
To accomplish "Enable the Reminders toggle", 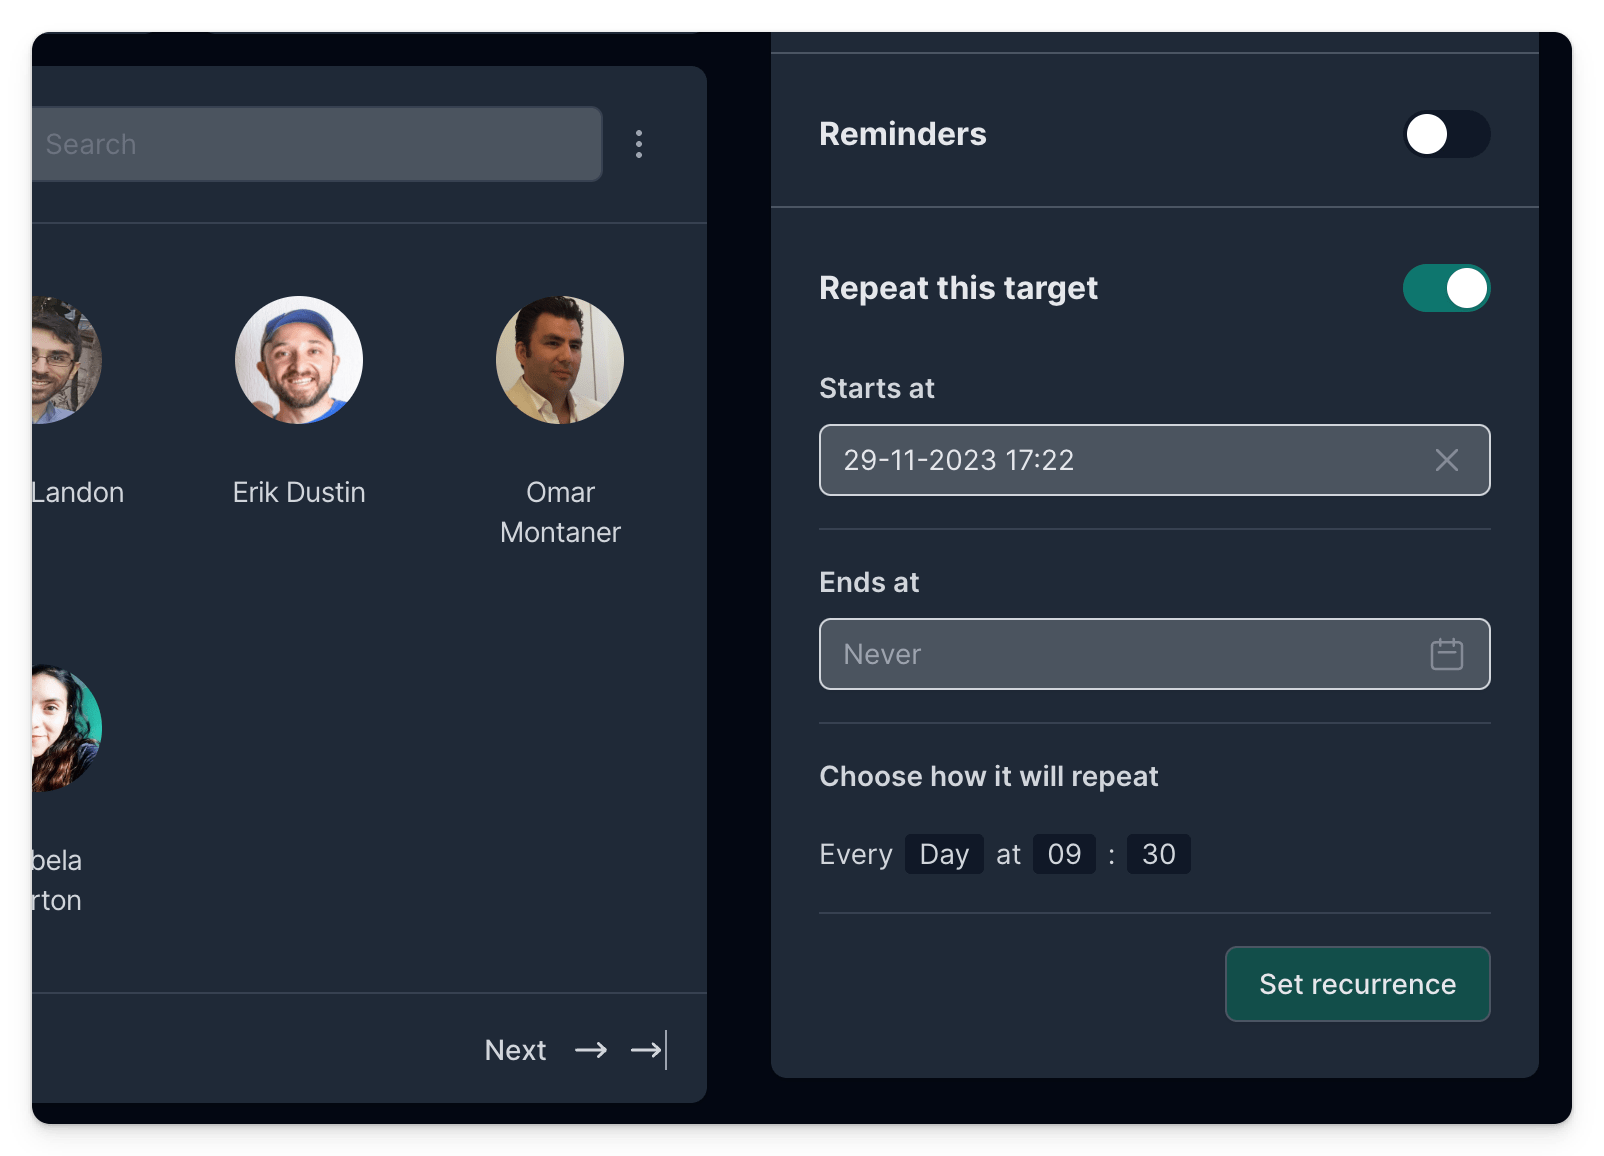I will point(1446,134).
